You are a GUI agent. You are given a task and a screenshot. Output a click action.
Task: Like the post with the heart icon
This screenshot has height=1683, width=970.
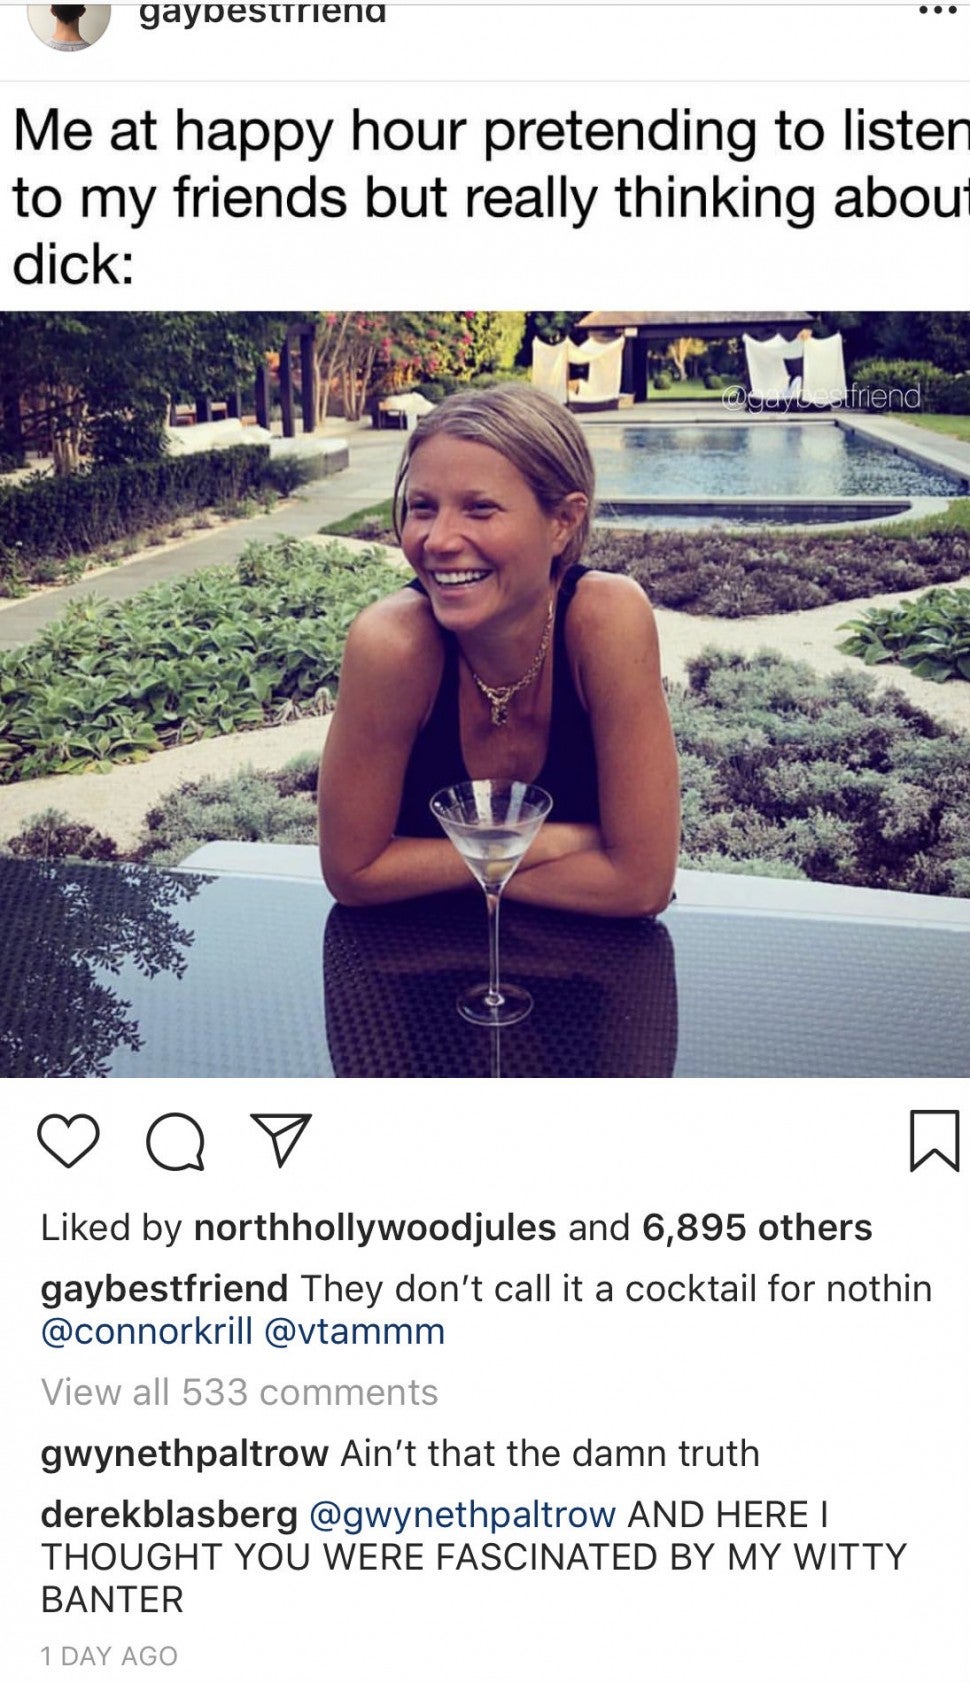pos(68,1141)
